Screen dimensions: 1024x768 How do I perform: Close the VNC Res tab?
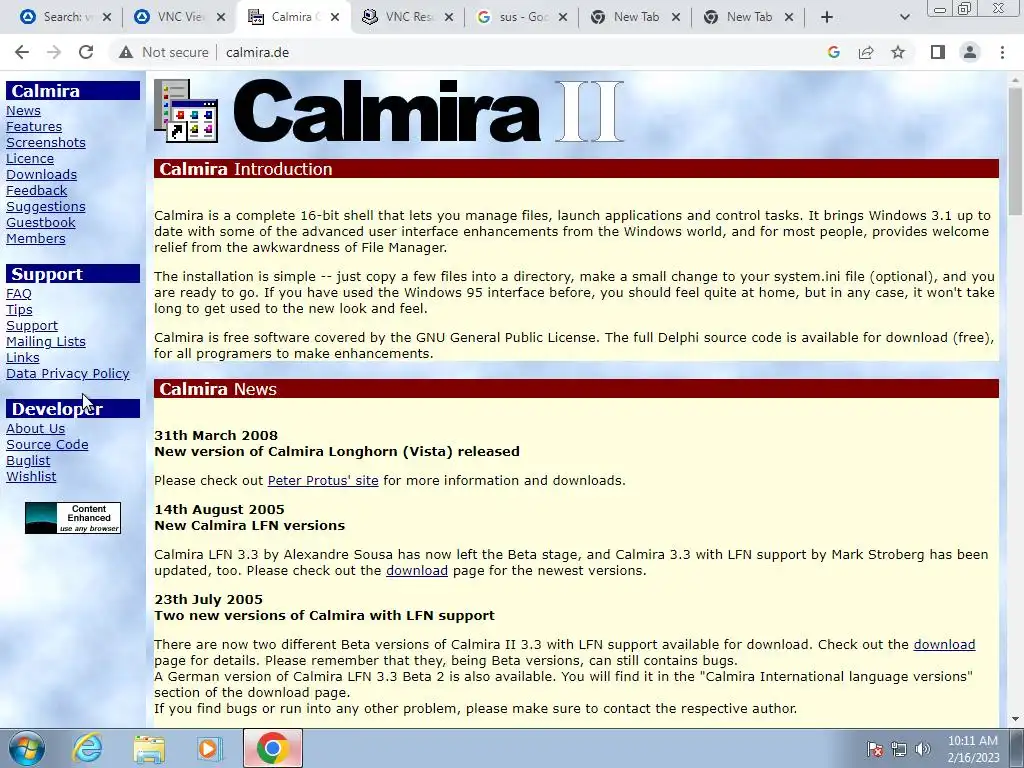point(449,17)
